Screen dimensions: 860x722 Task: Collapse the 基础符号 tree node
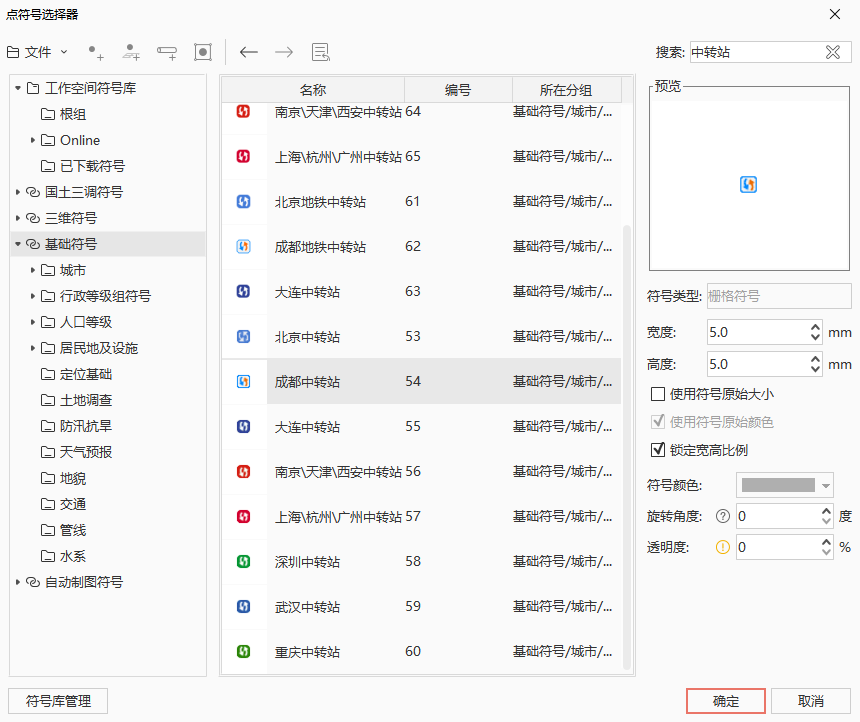18,244
